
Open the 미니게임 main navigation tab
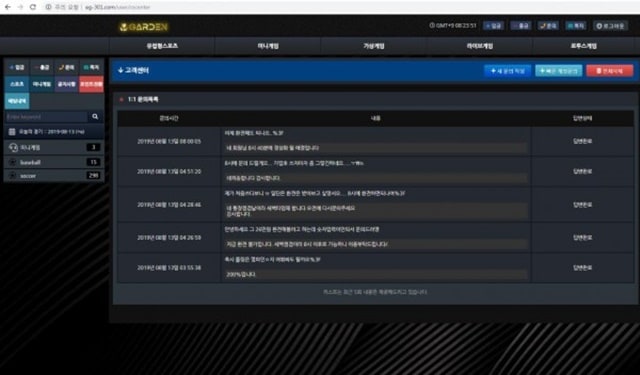click(x=268, y=46)
